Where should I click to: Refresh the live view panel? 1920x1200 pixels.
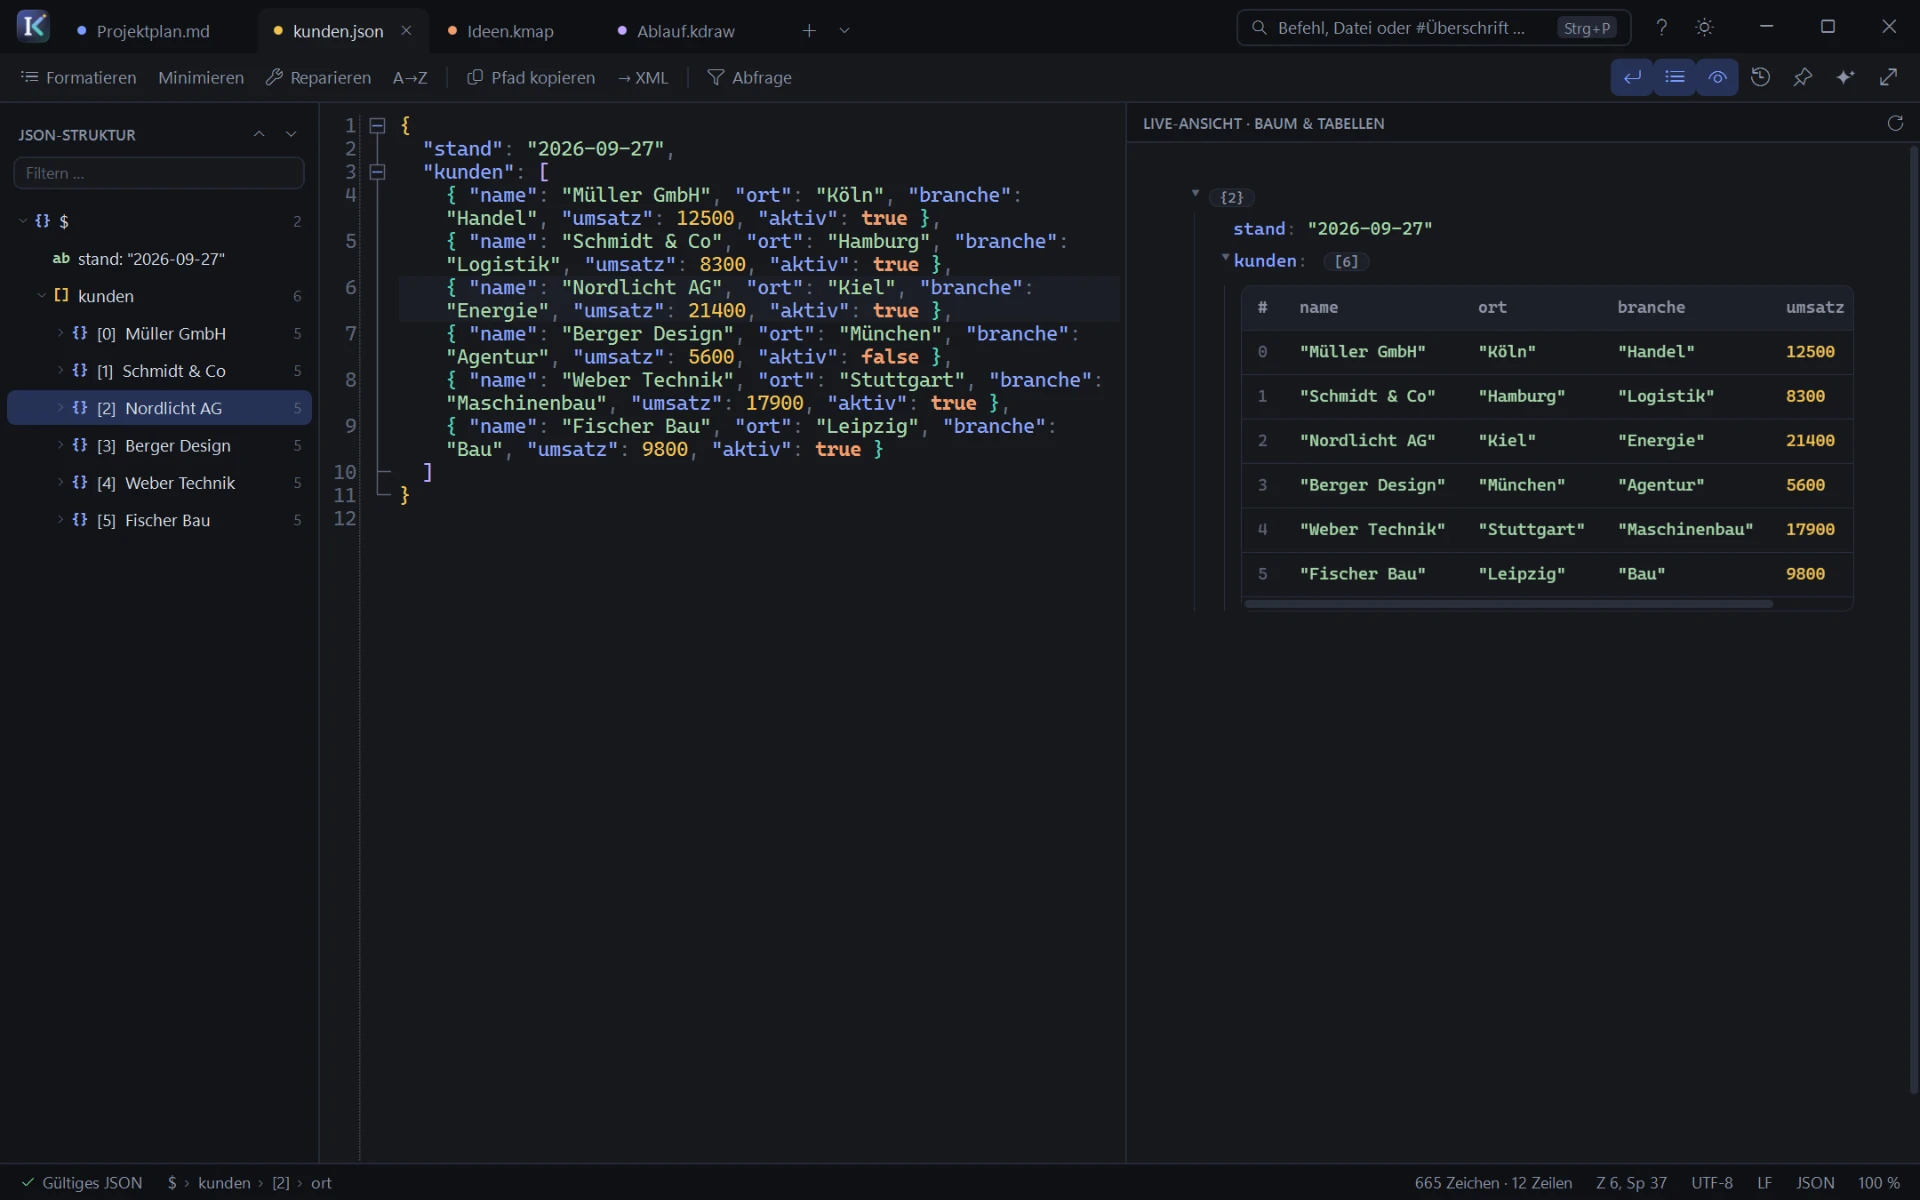1894,123
